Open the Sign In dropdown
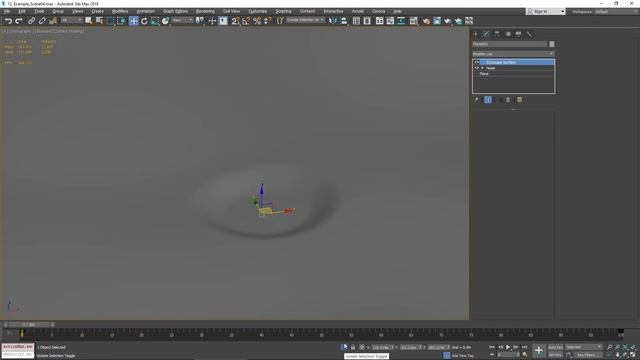The width and height of the screenshot is (640, 360). [x=545, y=11]
